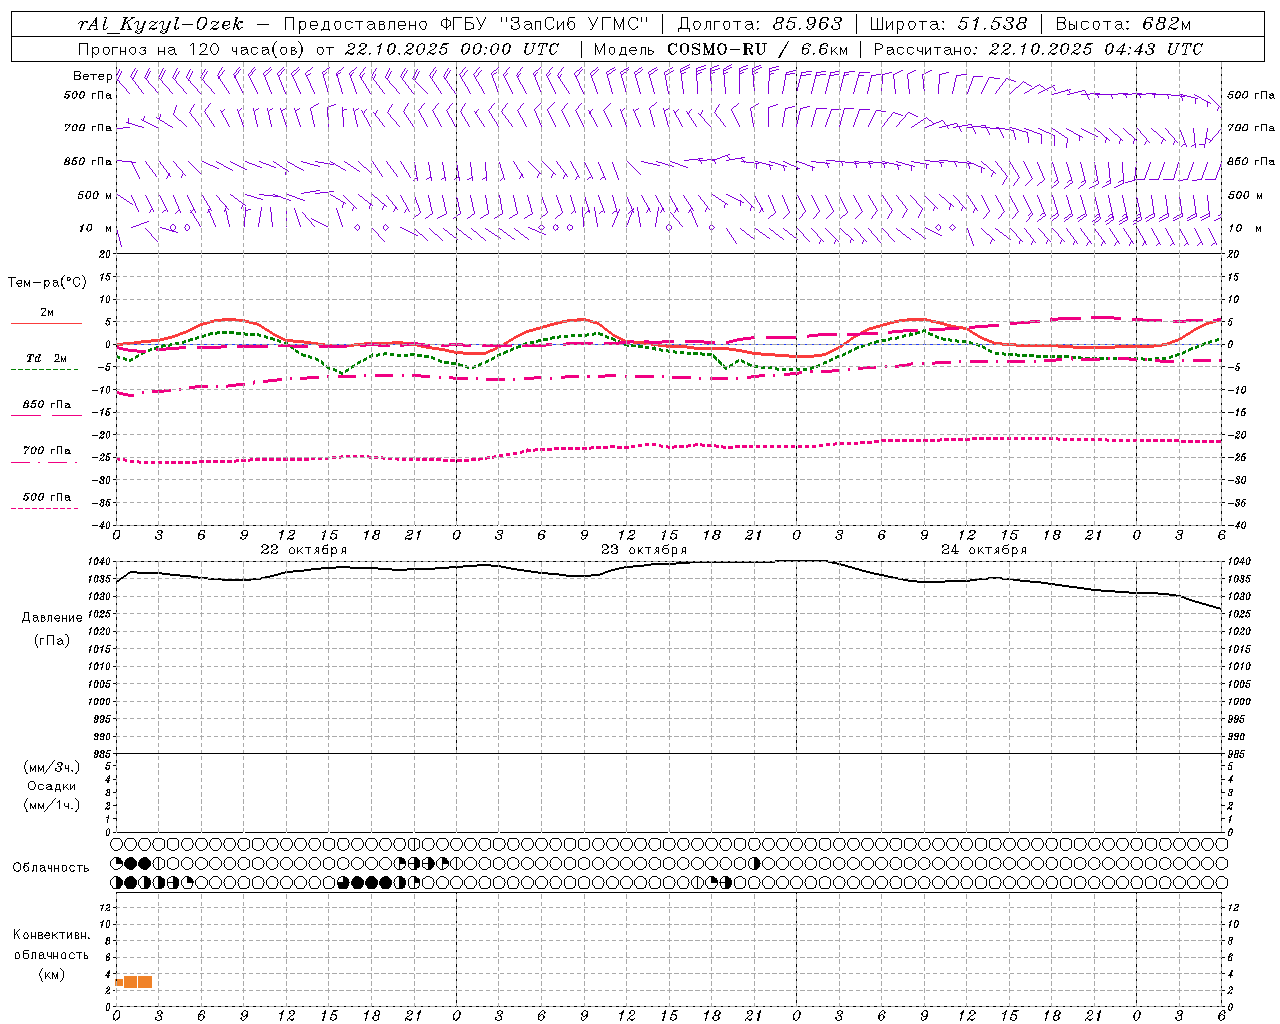This screenshot has width=1280, height=1024.
Task: Click the 500 гПа label in temperature legend
Action: (x=47, y=497)
